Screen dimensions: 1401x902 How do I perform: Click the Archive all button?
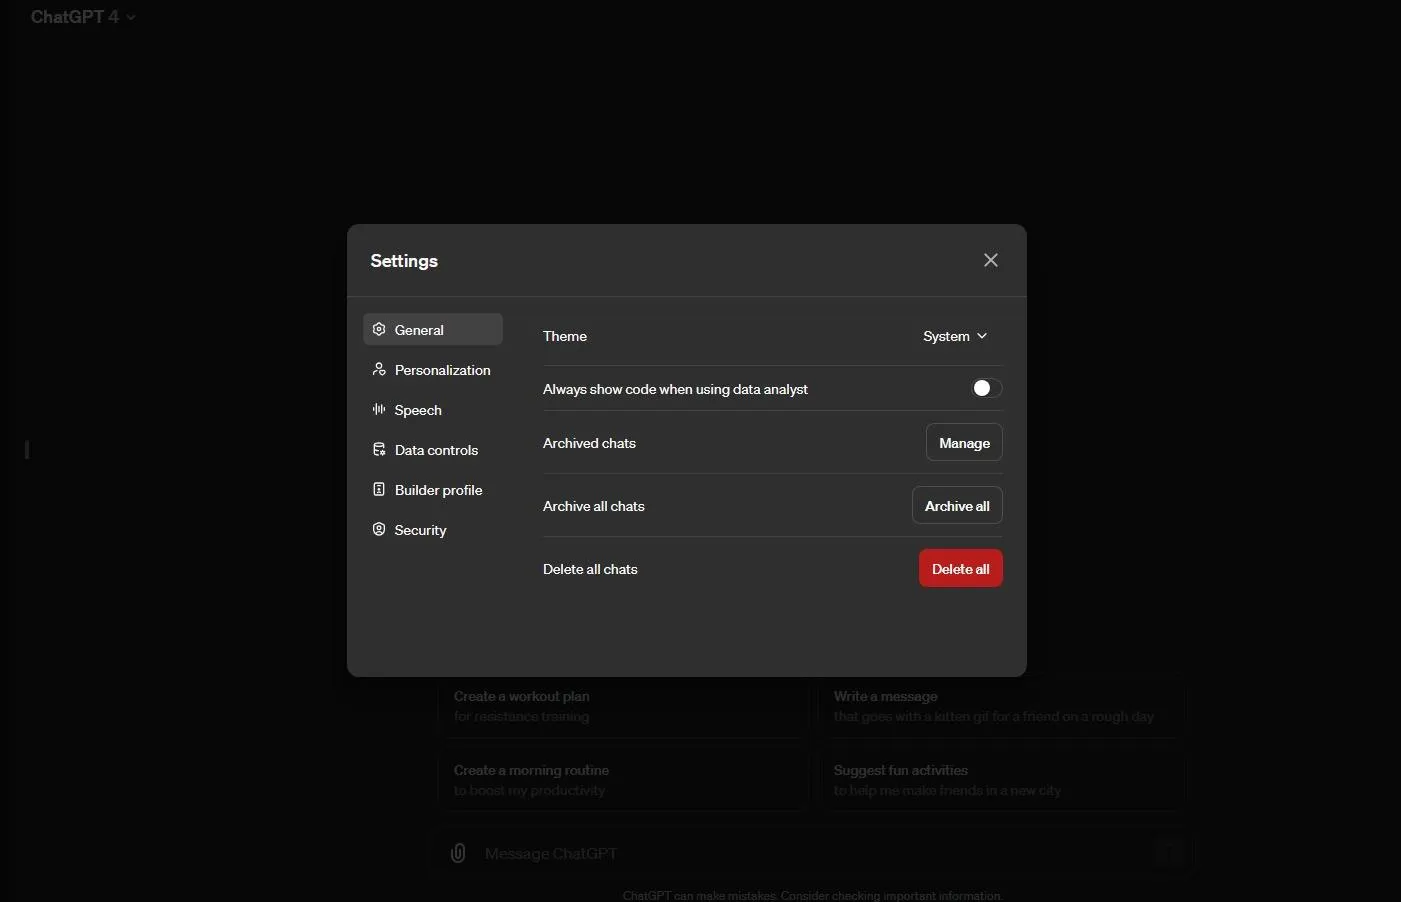click(x=957, y=506)
